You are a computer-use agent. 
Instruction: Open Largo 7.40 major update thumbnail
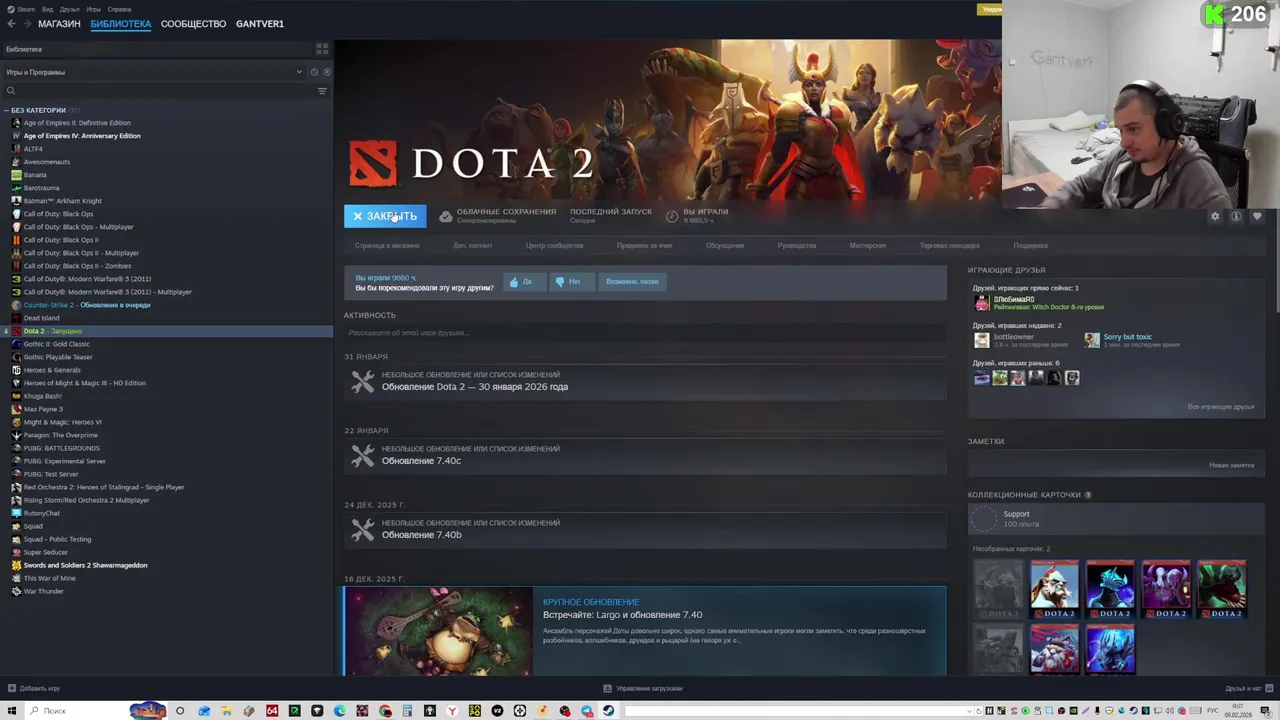coord(438,631)
